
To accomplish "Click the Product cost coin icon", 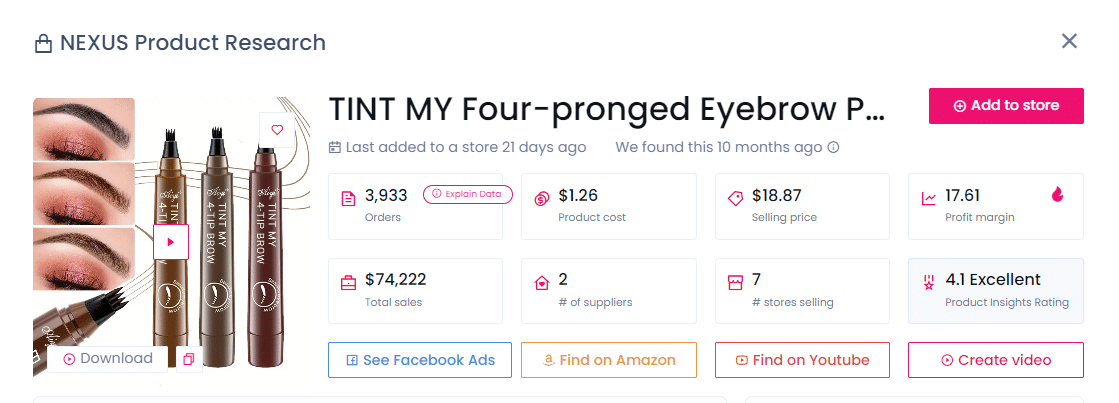I will tap(541, 198).
